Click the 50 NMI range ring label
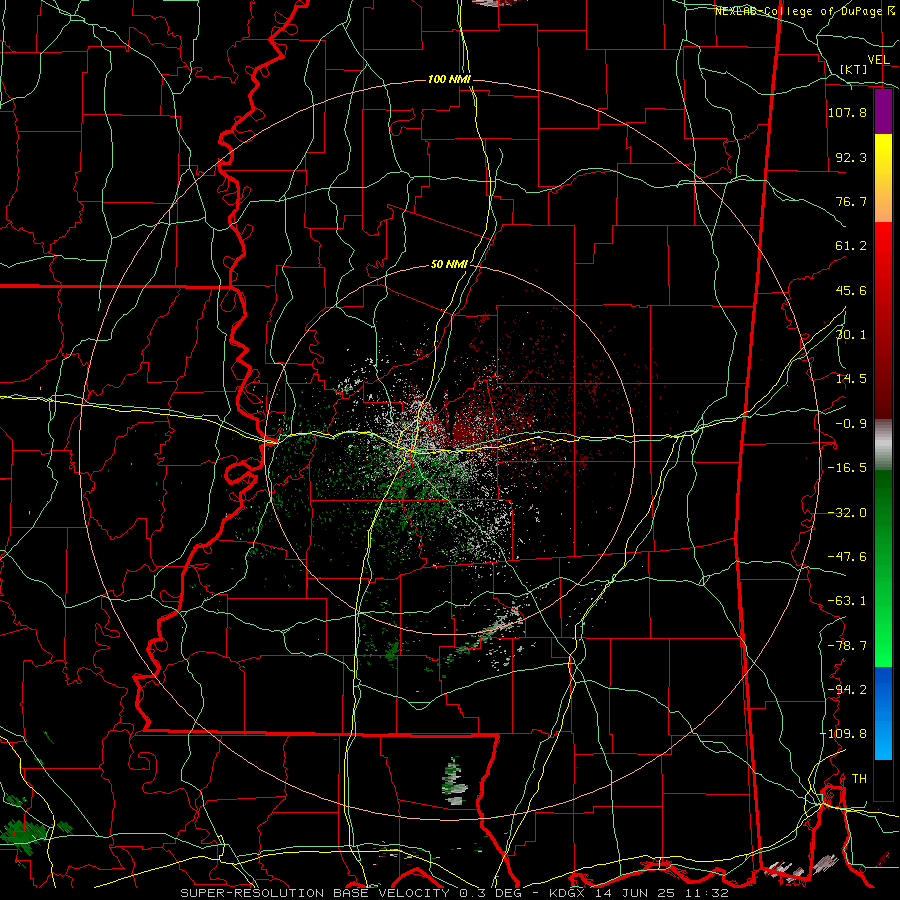 [x=449, y=264]
